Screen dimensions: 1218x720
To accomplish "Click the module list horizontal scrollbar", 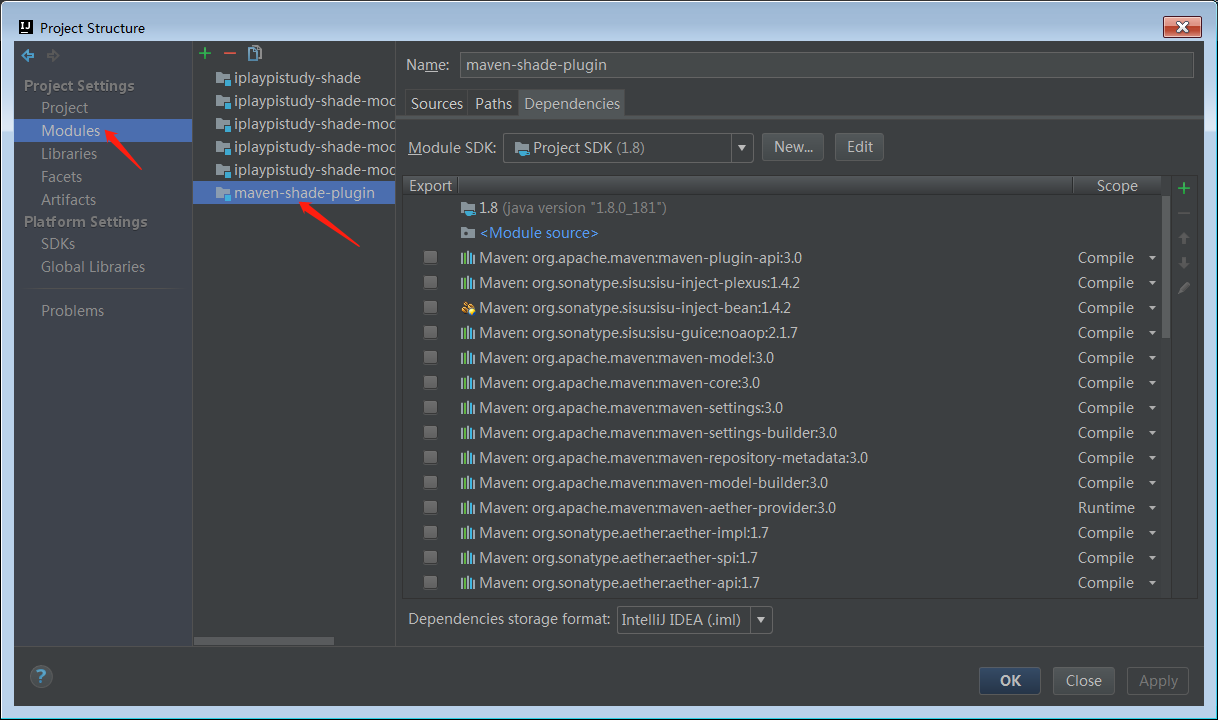I will point(264,640).
